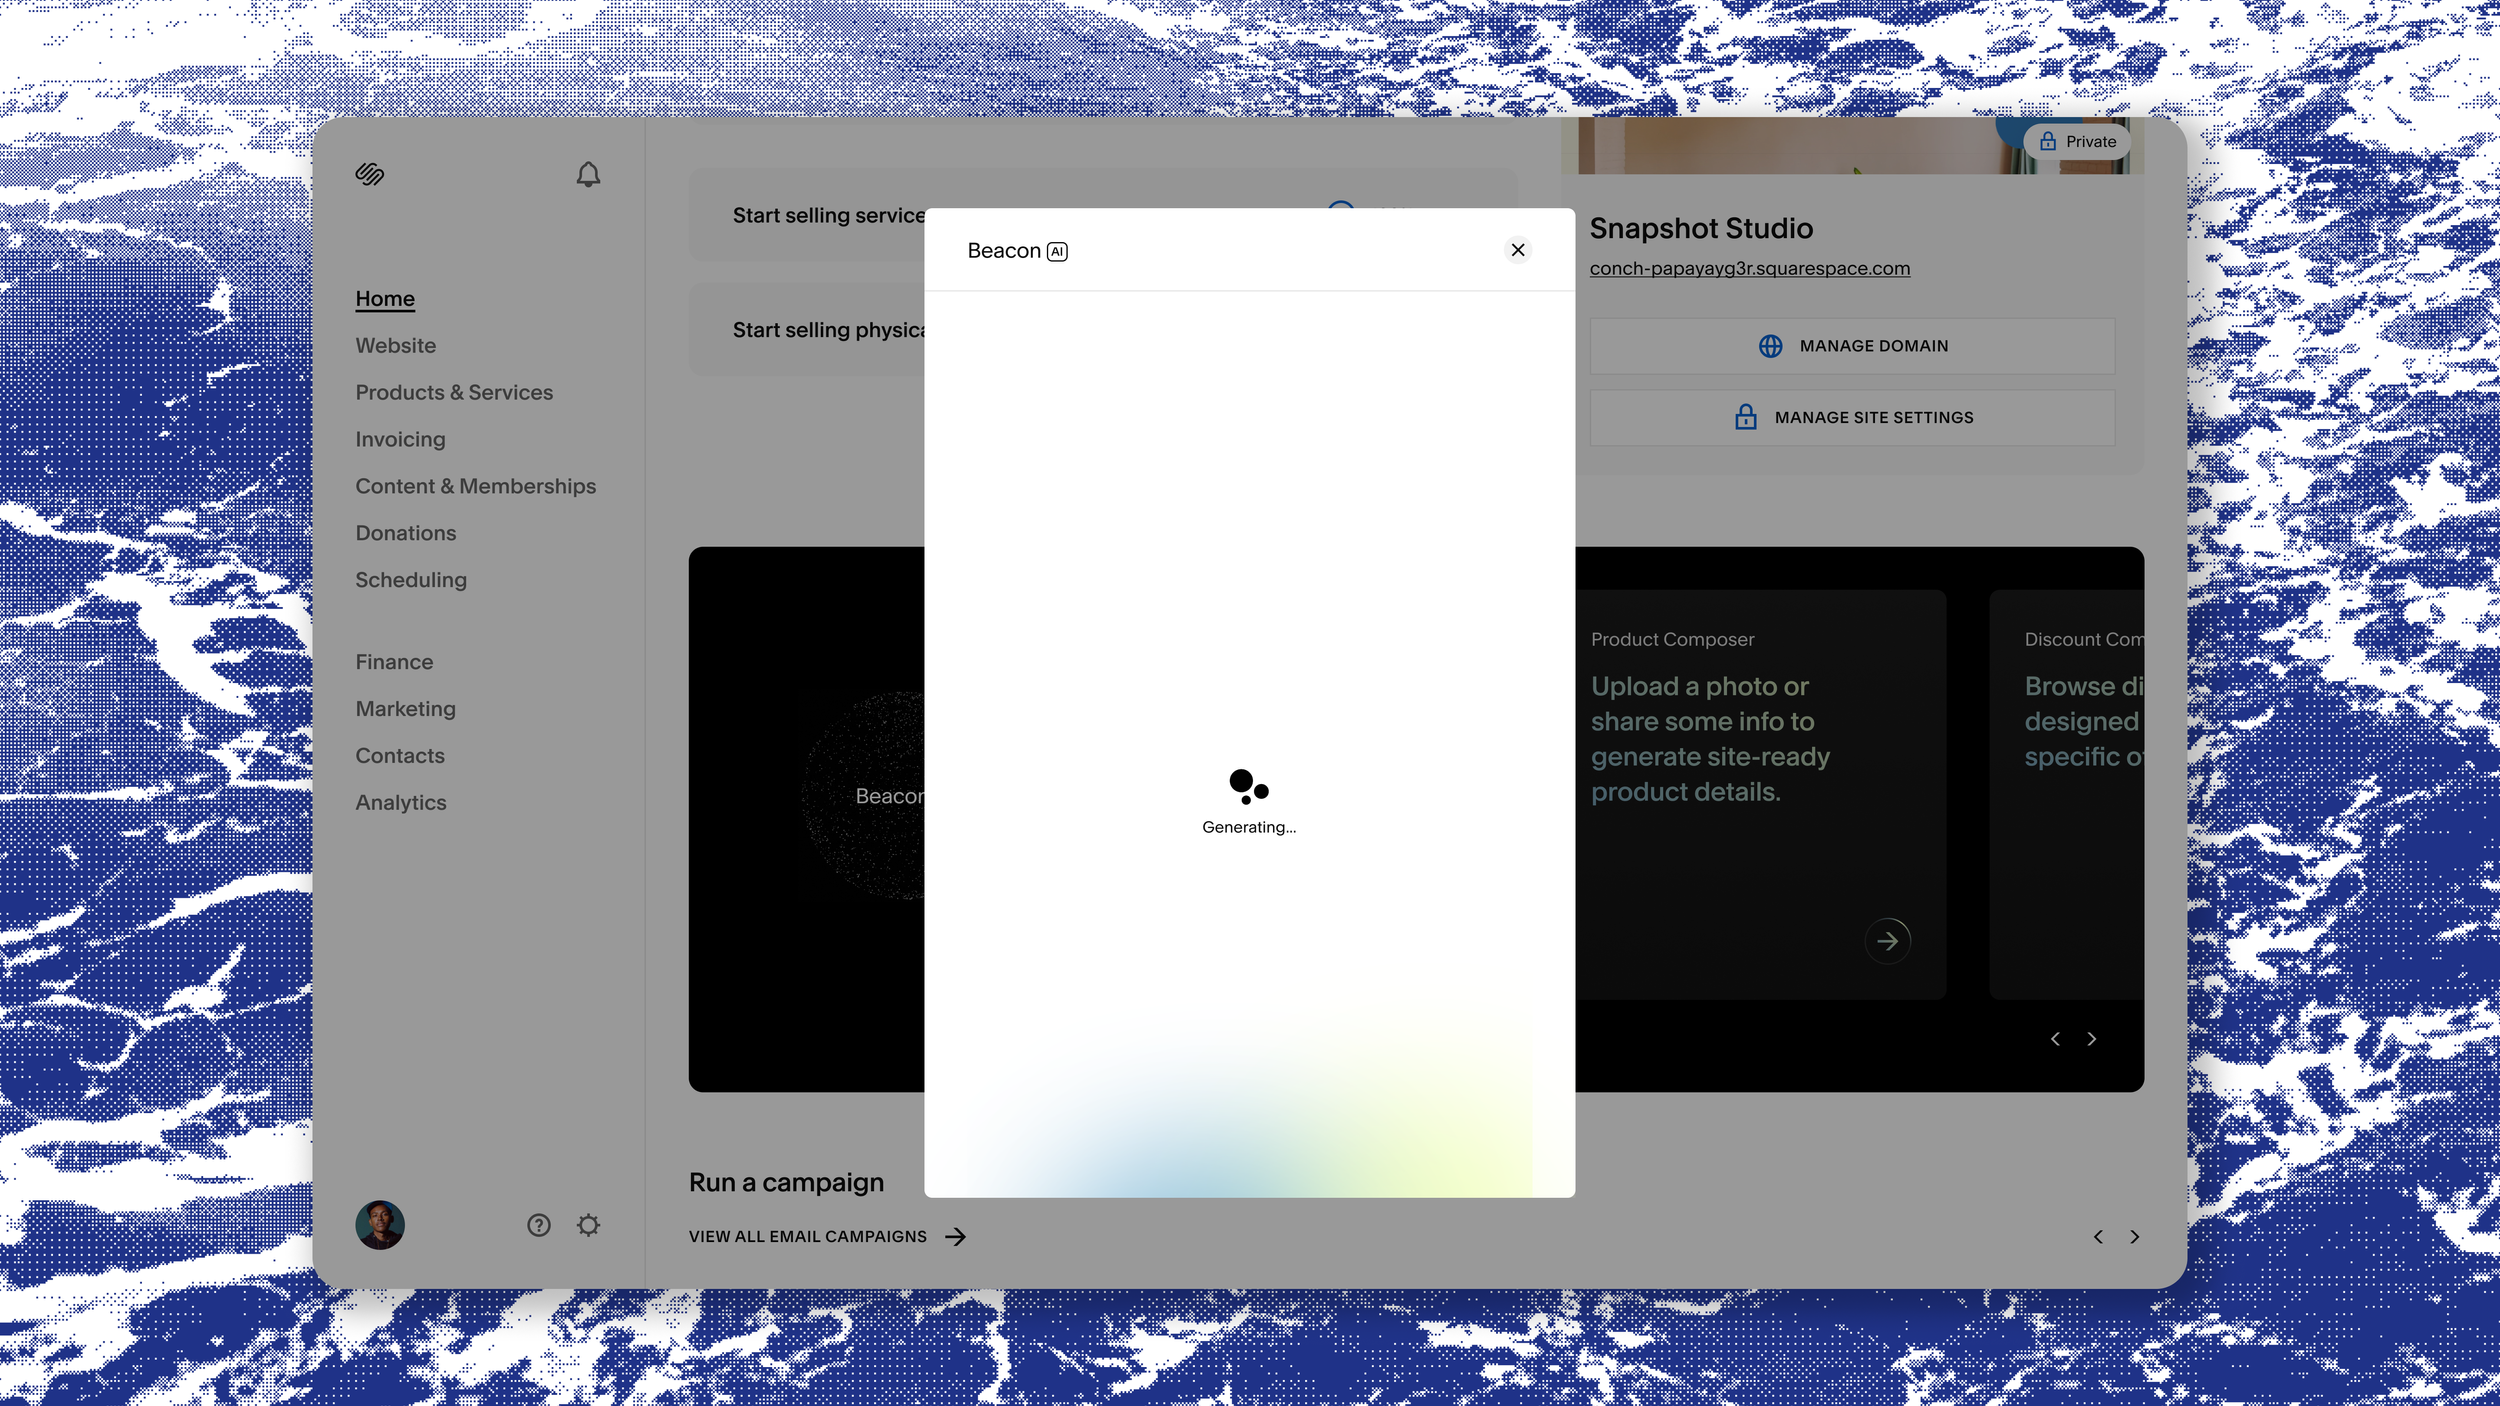
Task: Click View All Email Campaigns link
Action: 808,1237
